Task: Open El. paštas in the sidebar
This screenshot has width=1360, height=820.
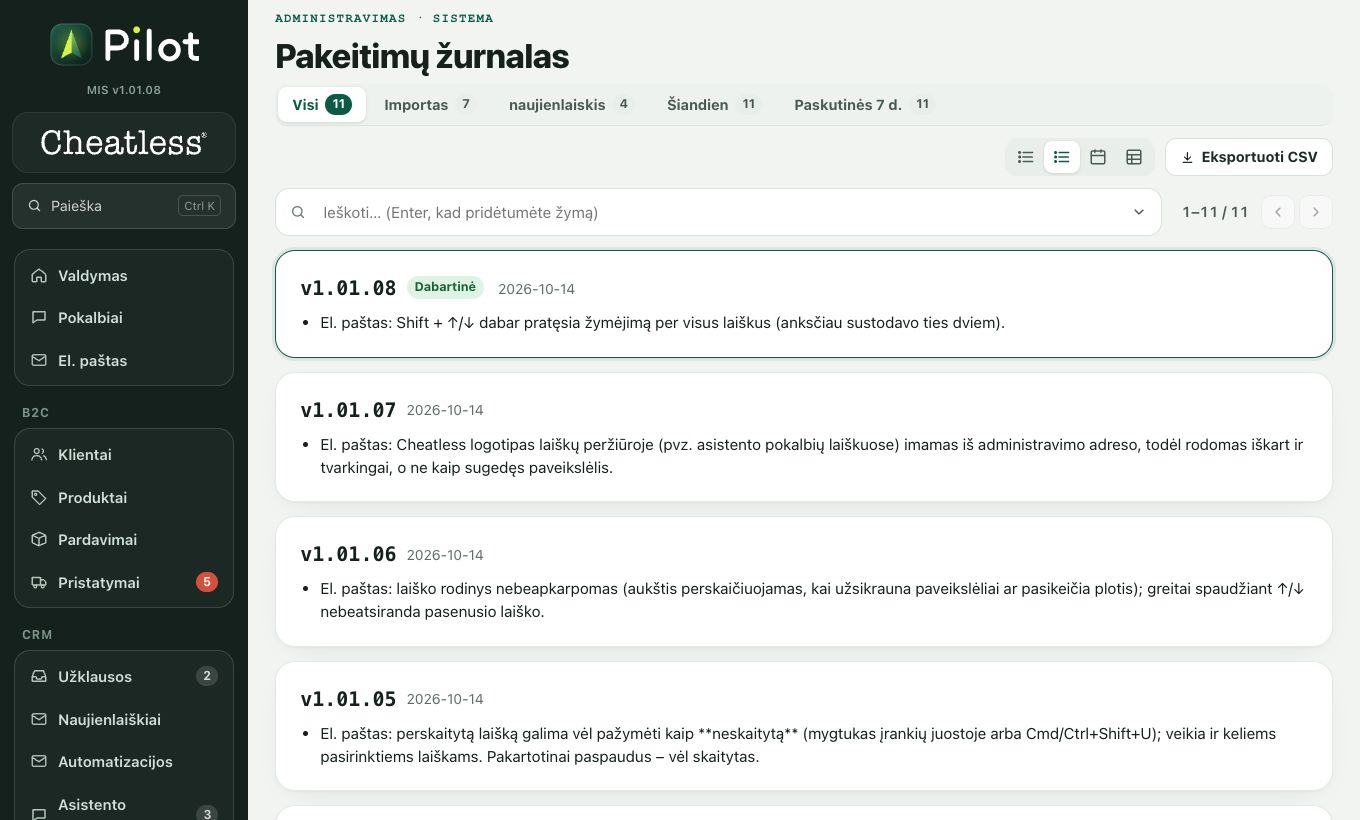Action: click(124, 361)
